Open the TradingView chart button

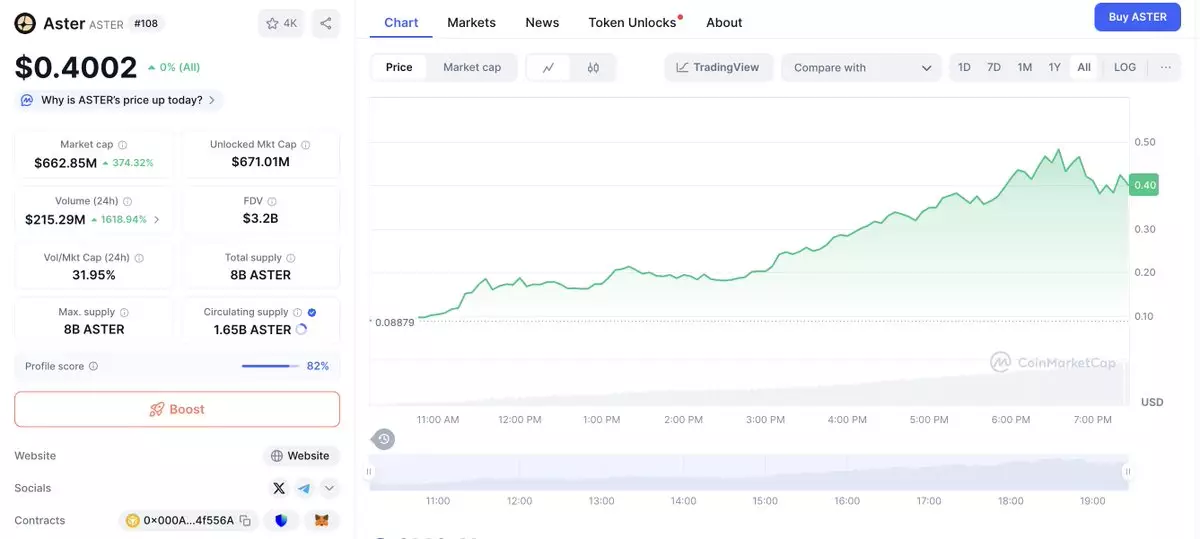pyautogui.click(x=717, y=68)
